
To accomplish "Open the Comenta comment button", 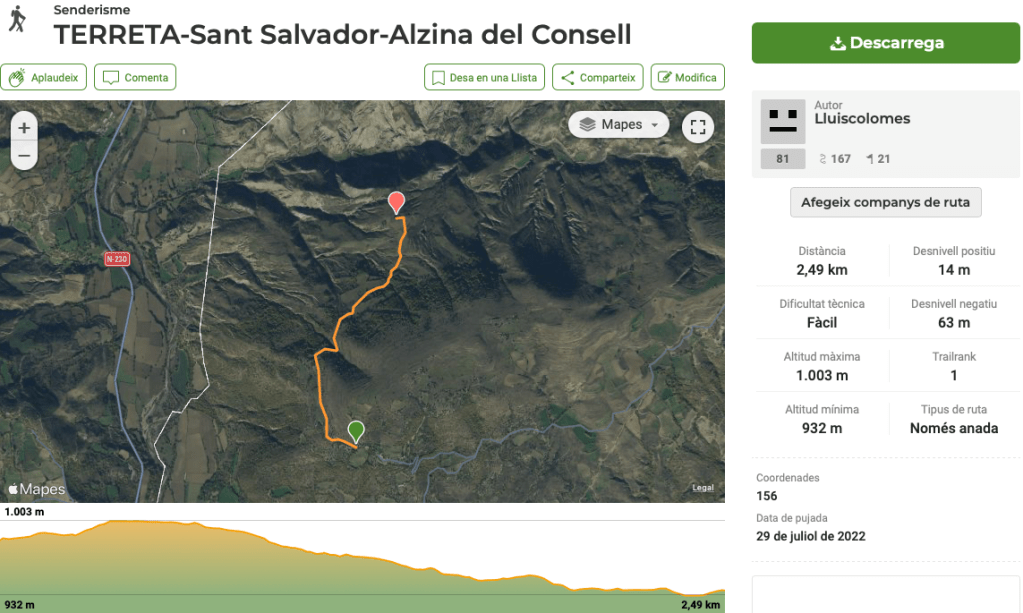I will [136, 78].
